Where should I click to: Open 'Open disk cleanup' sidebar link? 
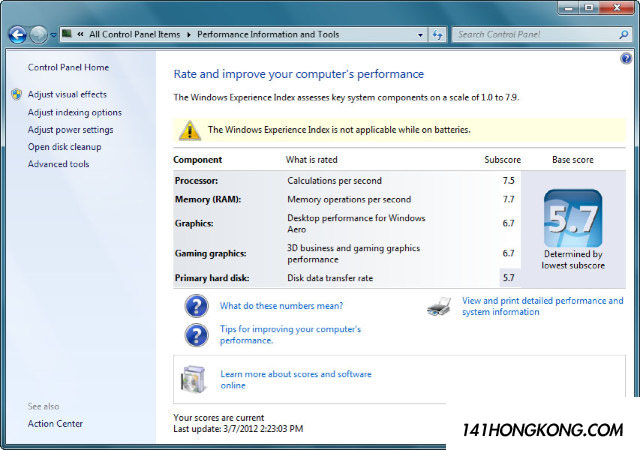coord(64,147)
